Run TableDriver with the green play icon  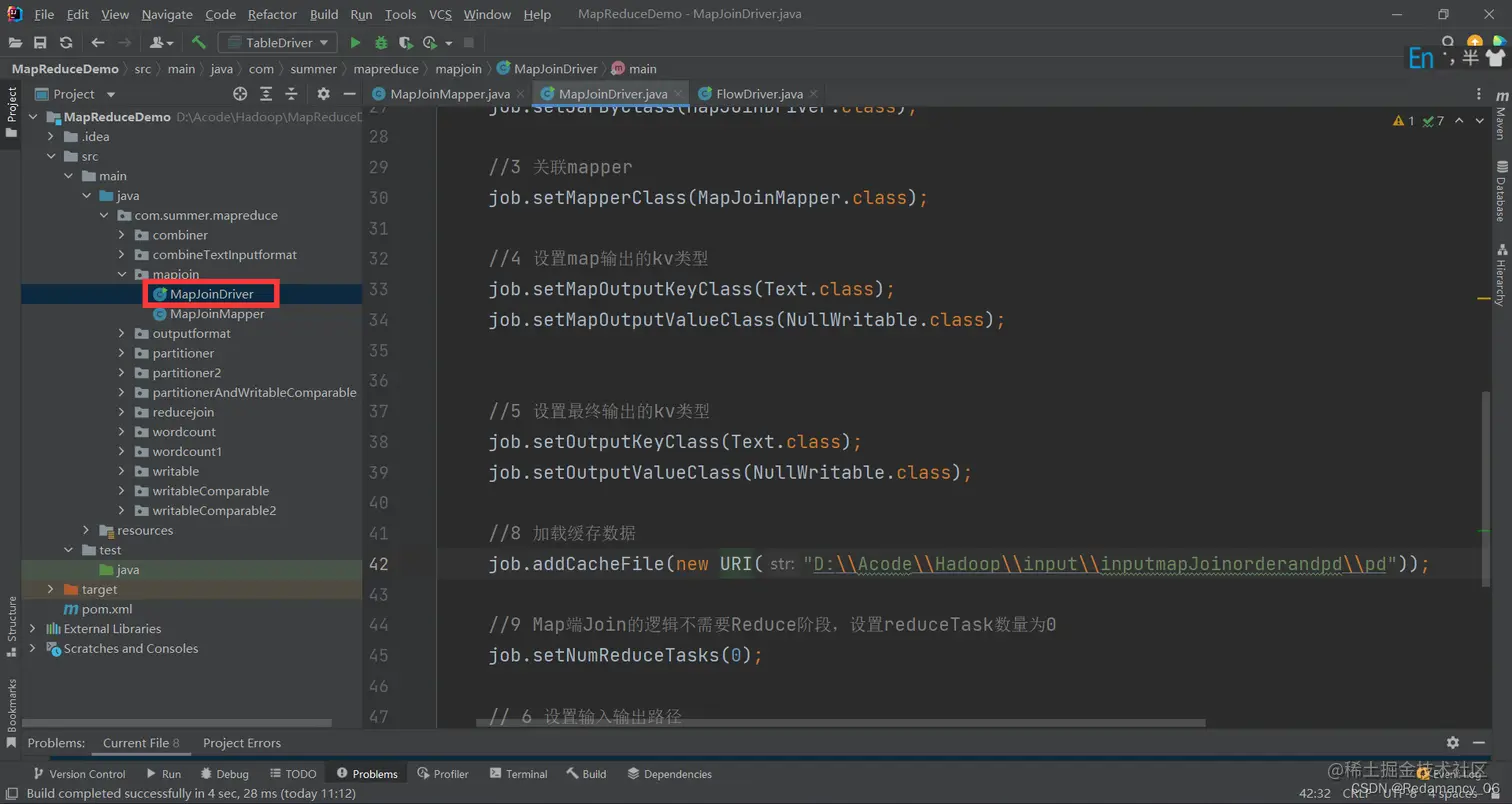[x=355, y=42]
